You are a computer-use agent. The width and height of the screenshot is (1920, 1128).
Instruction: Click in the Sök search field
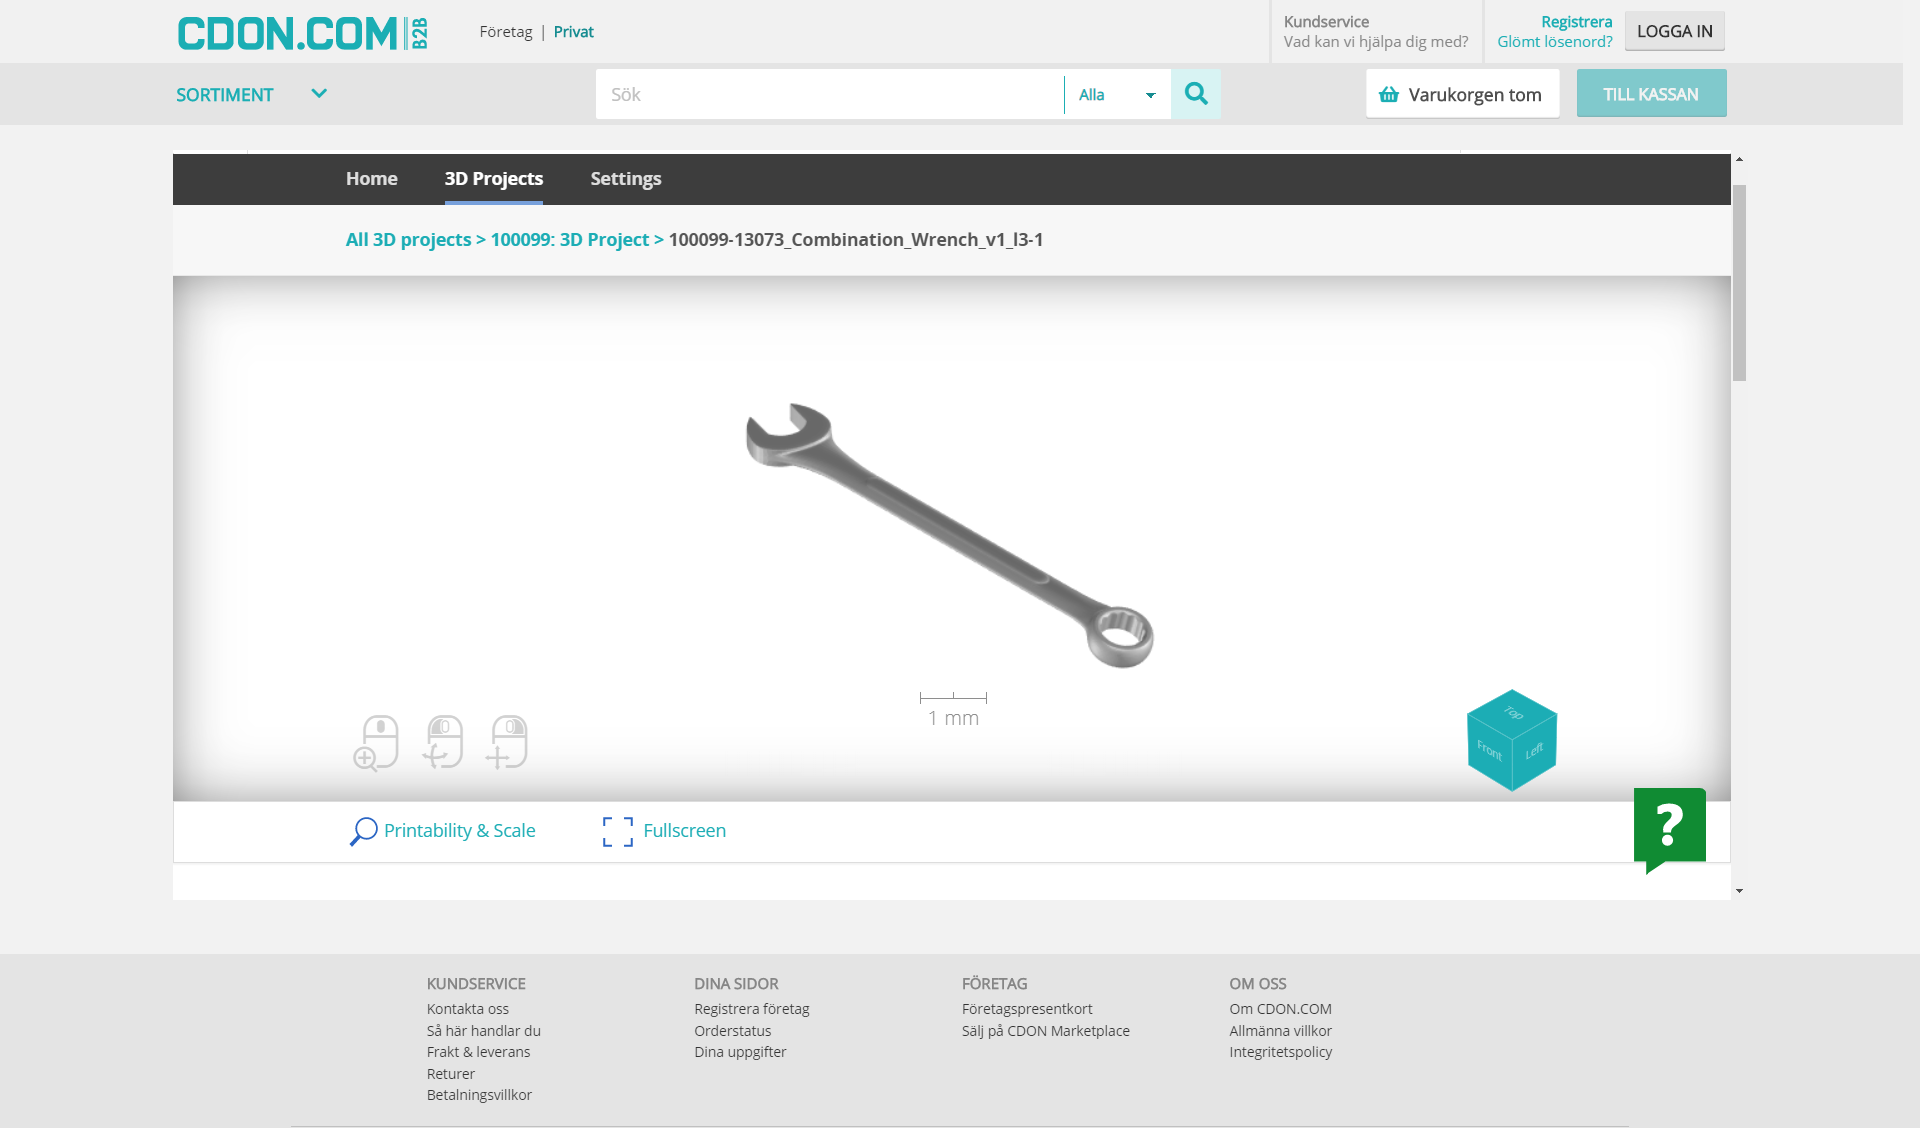point(829,95)
